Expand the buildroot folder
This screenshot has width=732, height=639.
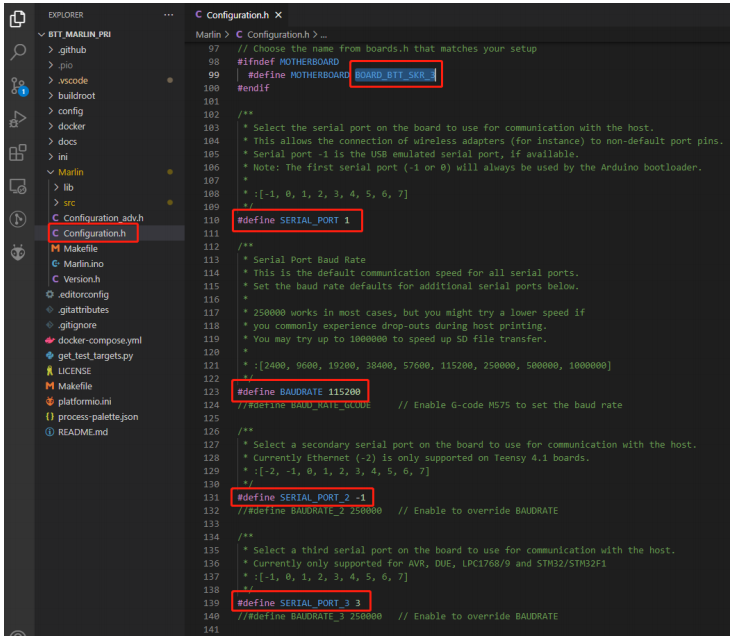[x=76, y=95]
